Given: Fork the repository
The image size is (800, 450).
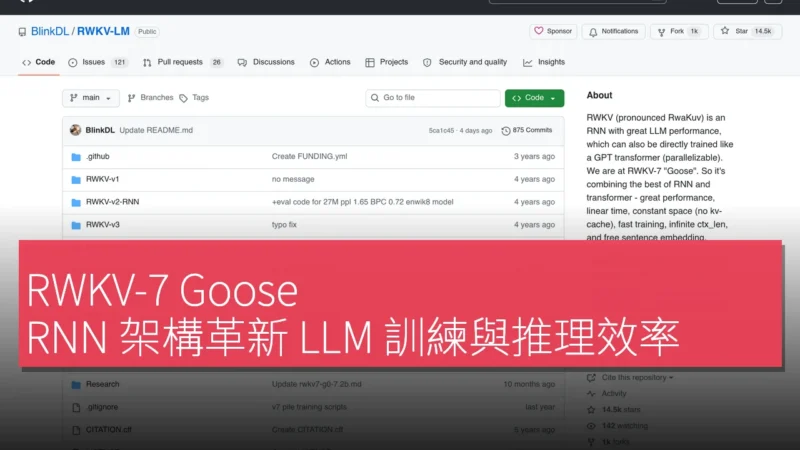Looking at the screenshot, I should (679, 31).
